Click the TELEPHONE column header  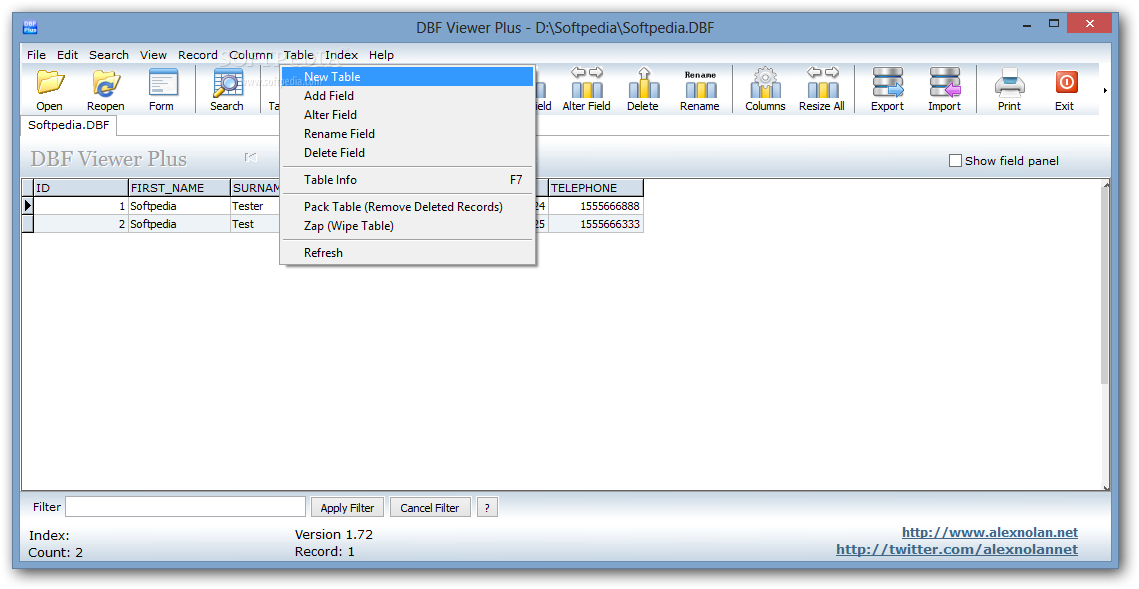pyautogui.click(x=596, y=188)
